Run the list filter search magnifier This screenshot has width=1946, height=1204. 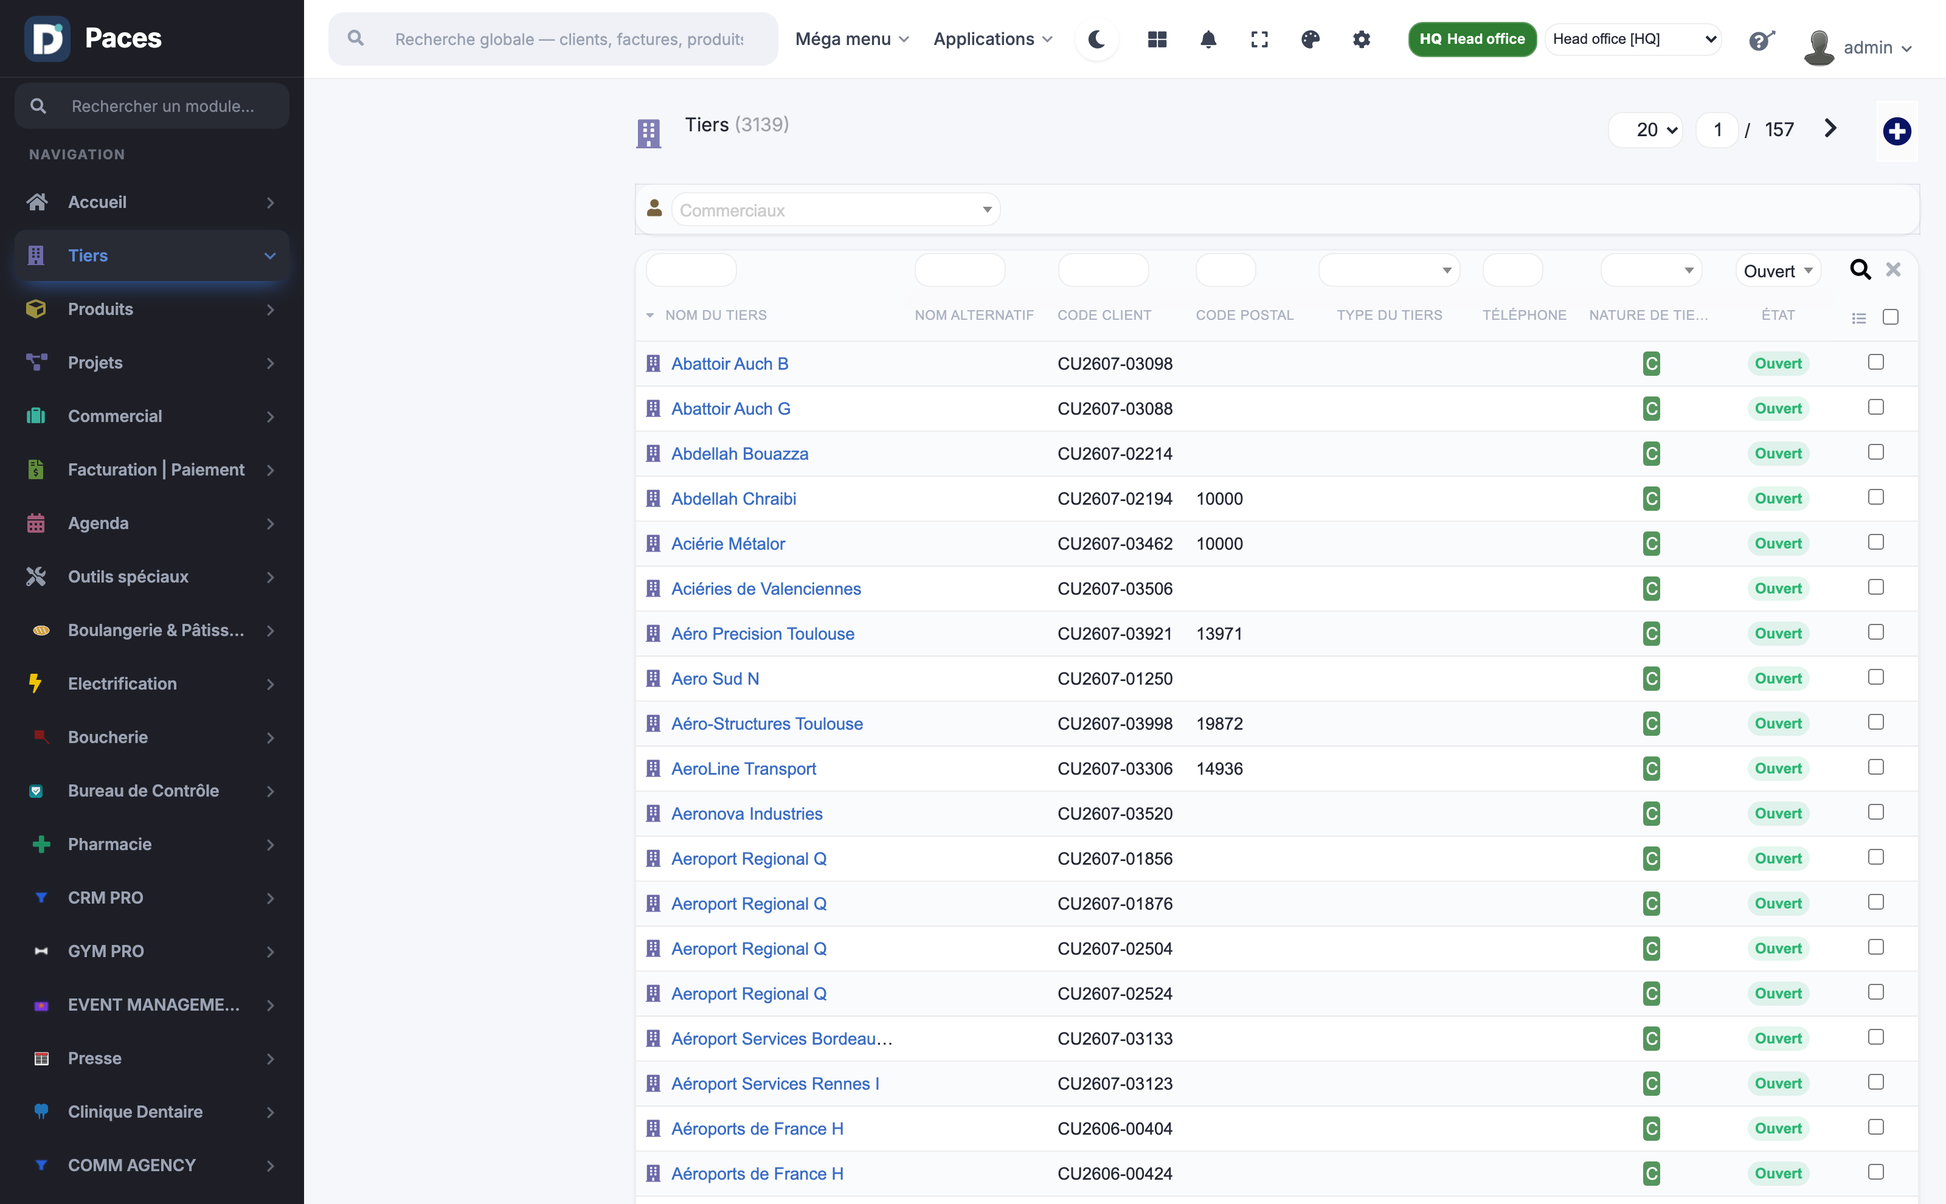(1860, 270)
